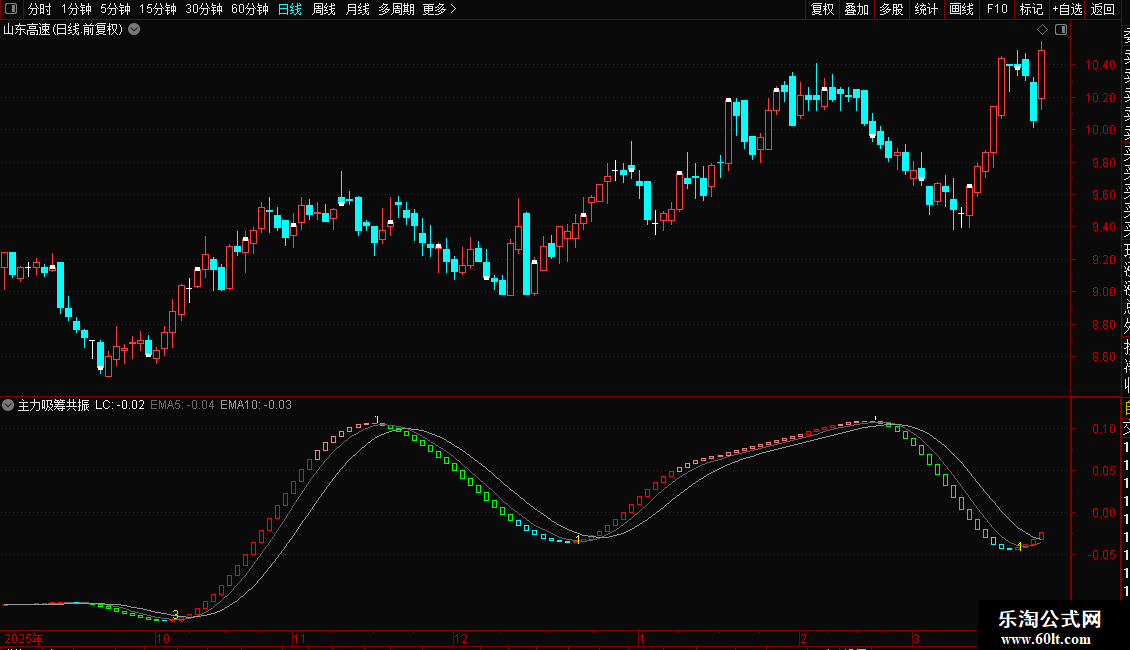This screenshot has height=650, width=1130.
Task: Select the 1分钟 period tab
Action: (x=76, y=9)
